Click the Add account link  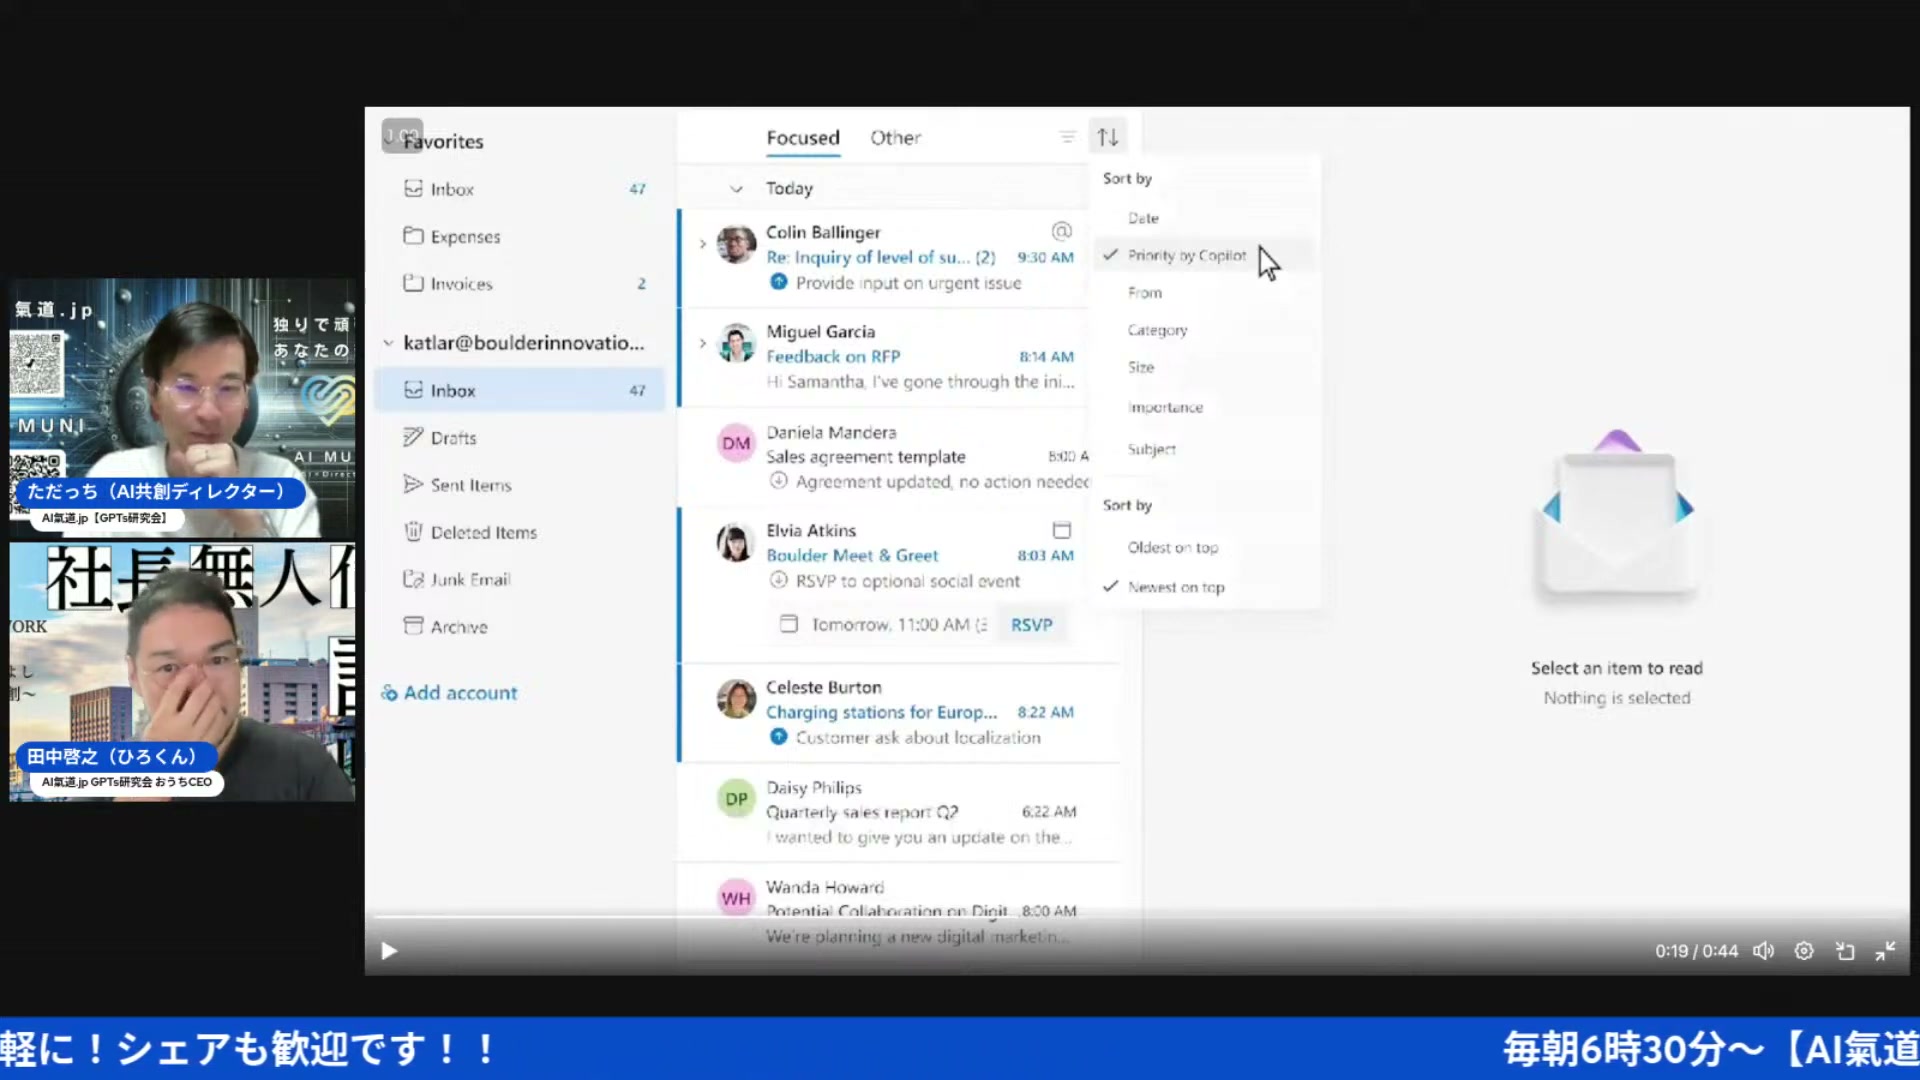460,693
